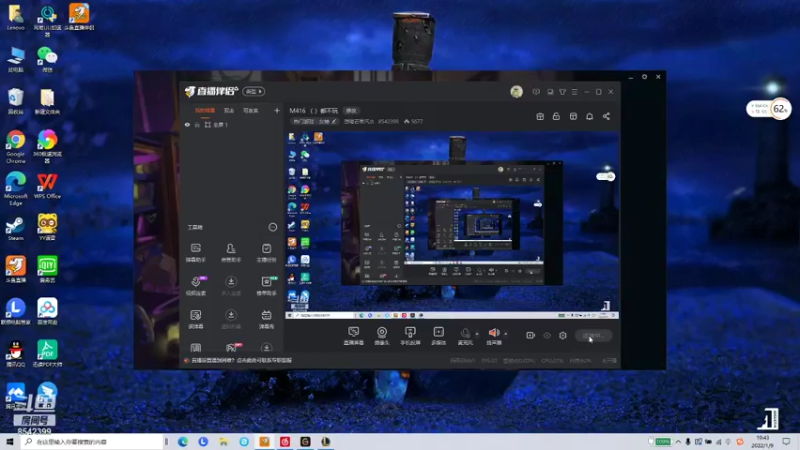This screenshot has width=800, height=450.
Task: Click the stream preview canvas
Action: [x=452, y=226]
